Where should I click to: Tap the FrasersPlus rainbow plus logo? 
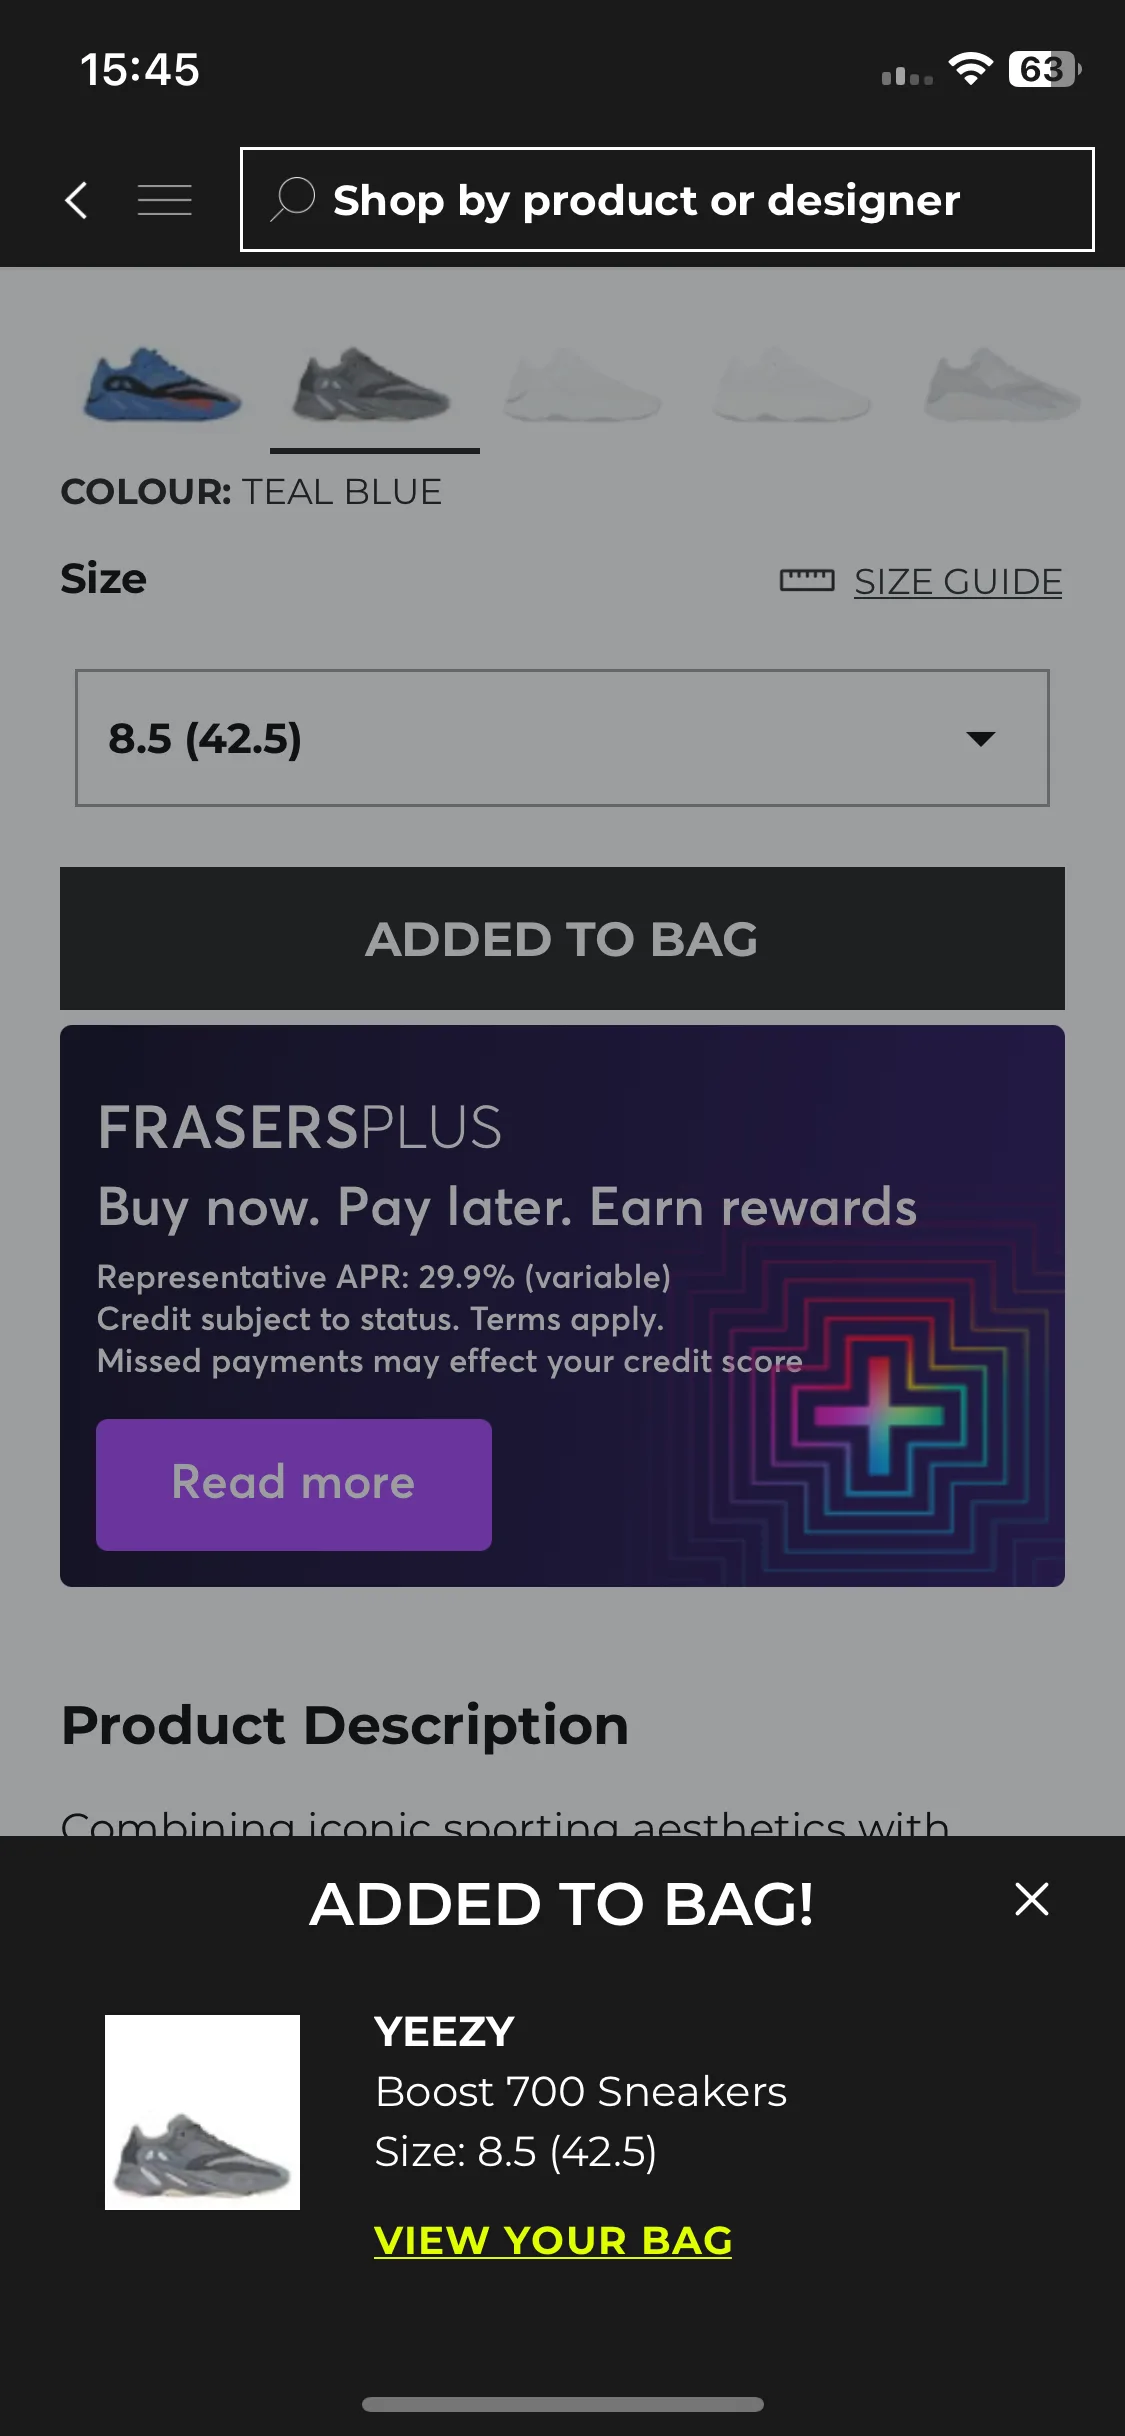click(x=878, y=1415)
